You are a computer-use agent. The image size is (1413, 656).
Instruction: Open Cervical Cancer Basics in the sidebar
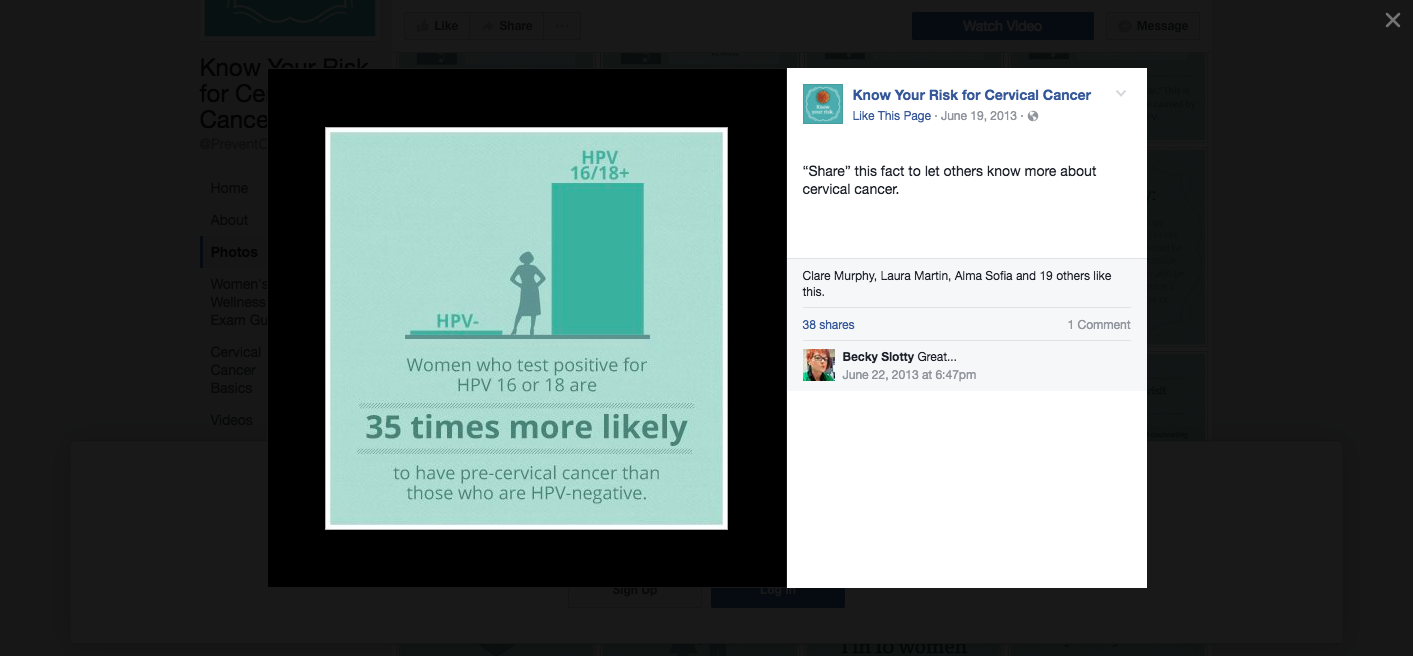234,369
